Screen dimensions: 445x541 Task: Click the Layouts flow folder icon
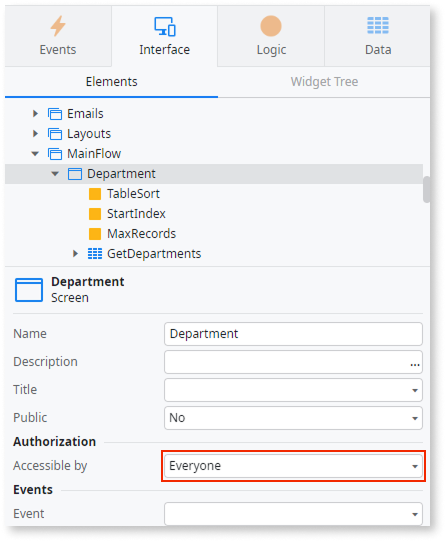55,134
